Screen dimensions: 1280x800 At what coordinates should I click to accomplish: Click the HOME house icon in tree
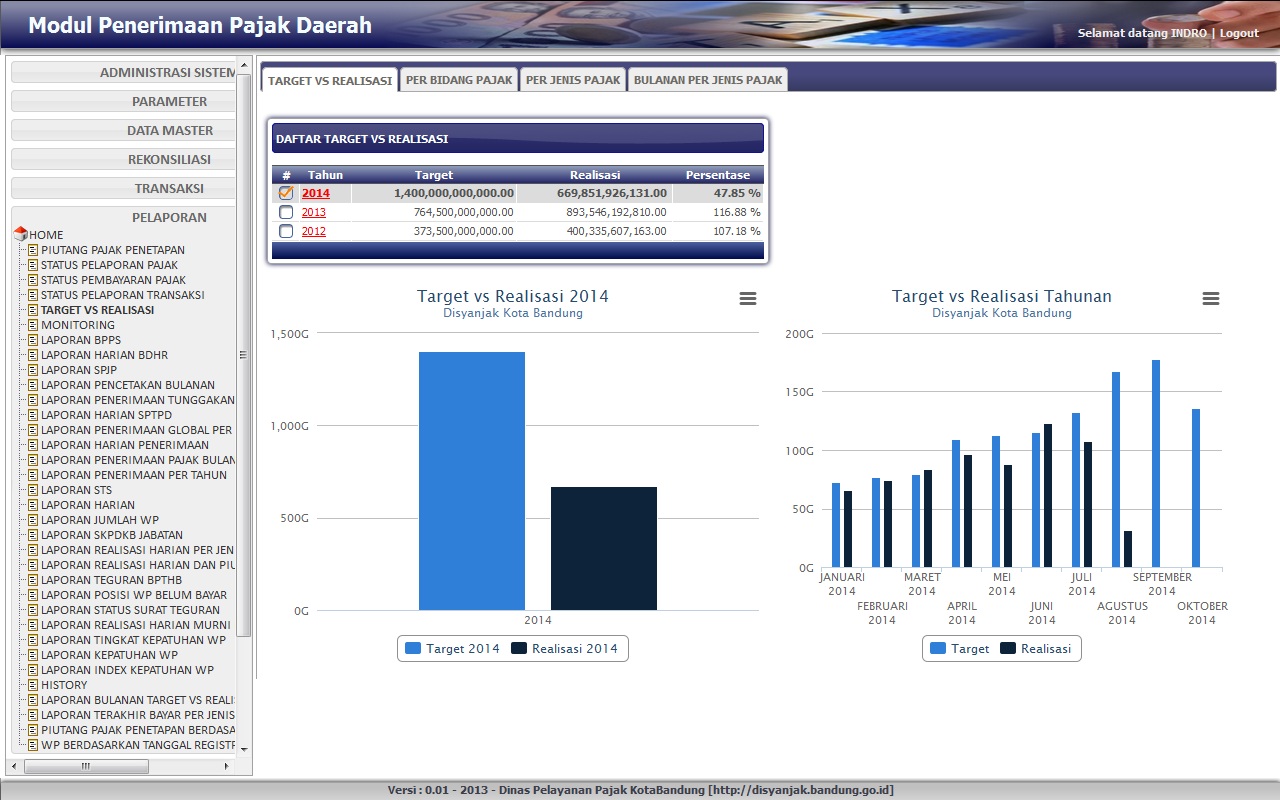pos(20,234)
